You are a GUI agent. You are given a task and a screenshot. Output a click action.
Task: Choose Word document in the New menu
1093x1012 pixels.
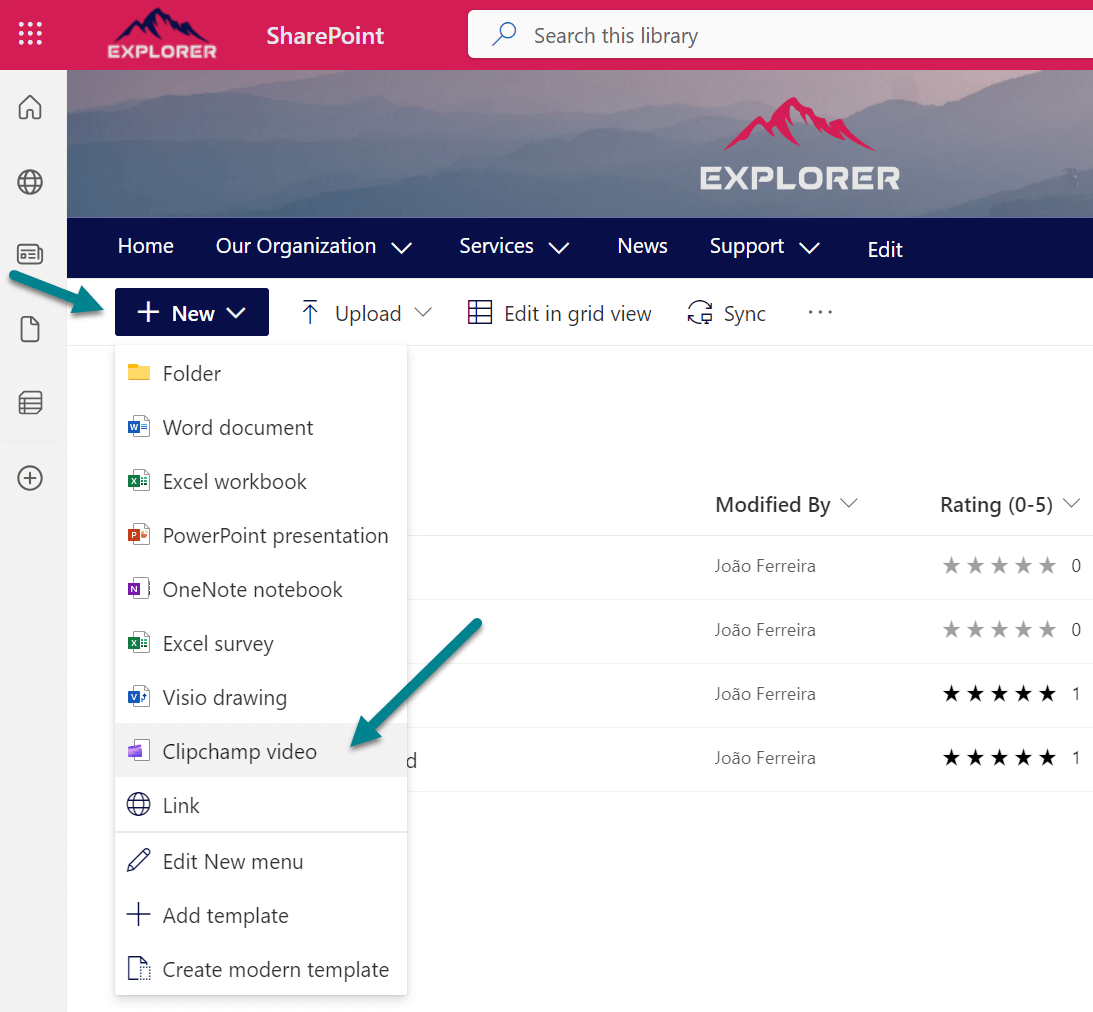click(238, 428)
